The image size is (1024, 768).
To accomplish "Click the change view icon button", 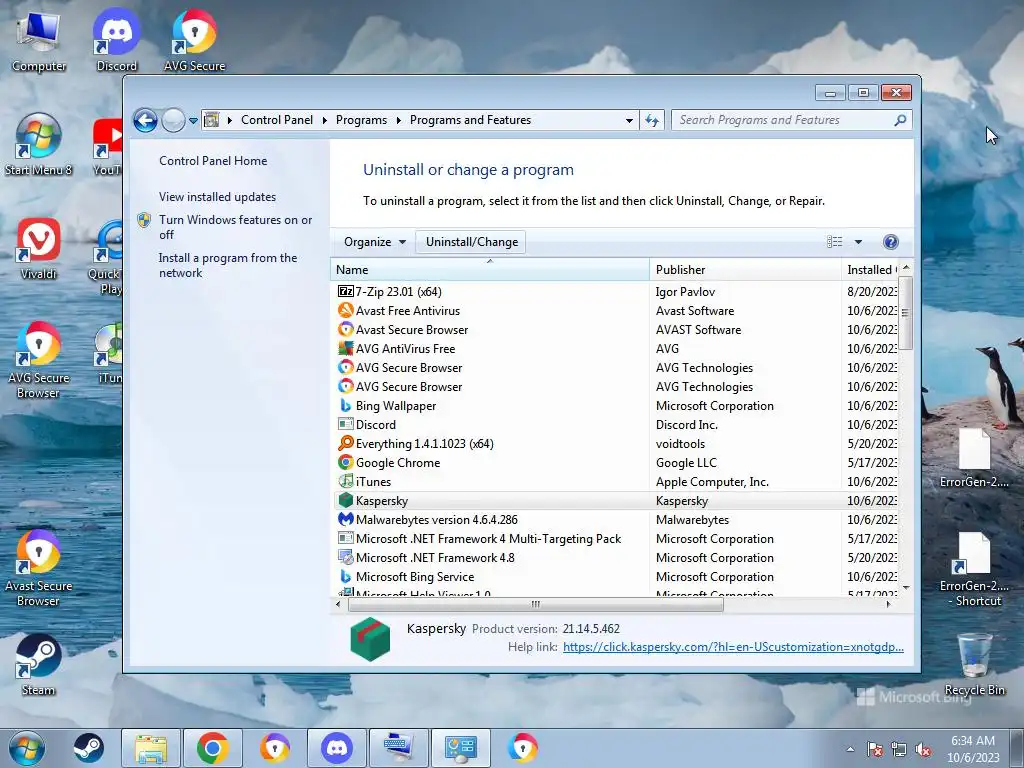I will click(x=834, y=242).
